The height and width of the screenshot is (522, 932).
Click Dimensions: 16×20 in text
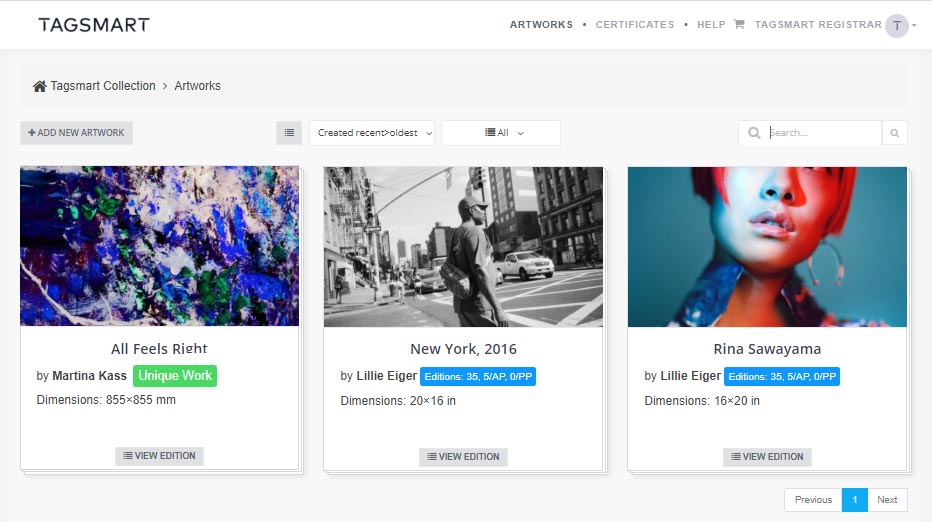(x=702, y=401)
